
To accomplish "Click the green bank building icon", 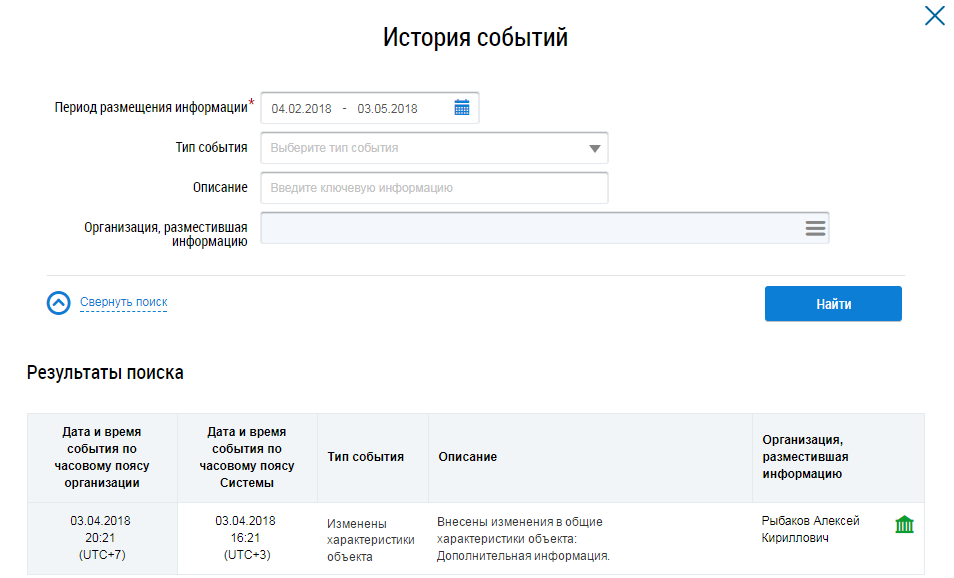I will pos(904,525).
